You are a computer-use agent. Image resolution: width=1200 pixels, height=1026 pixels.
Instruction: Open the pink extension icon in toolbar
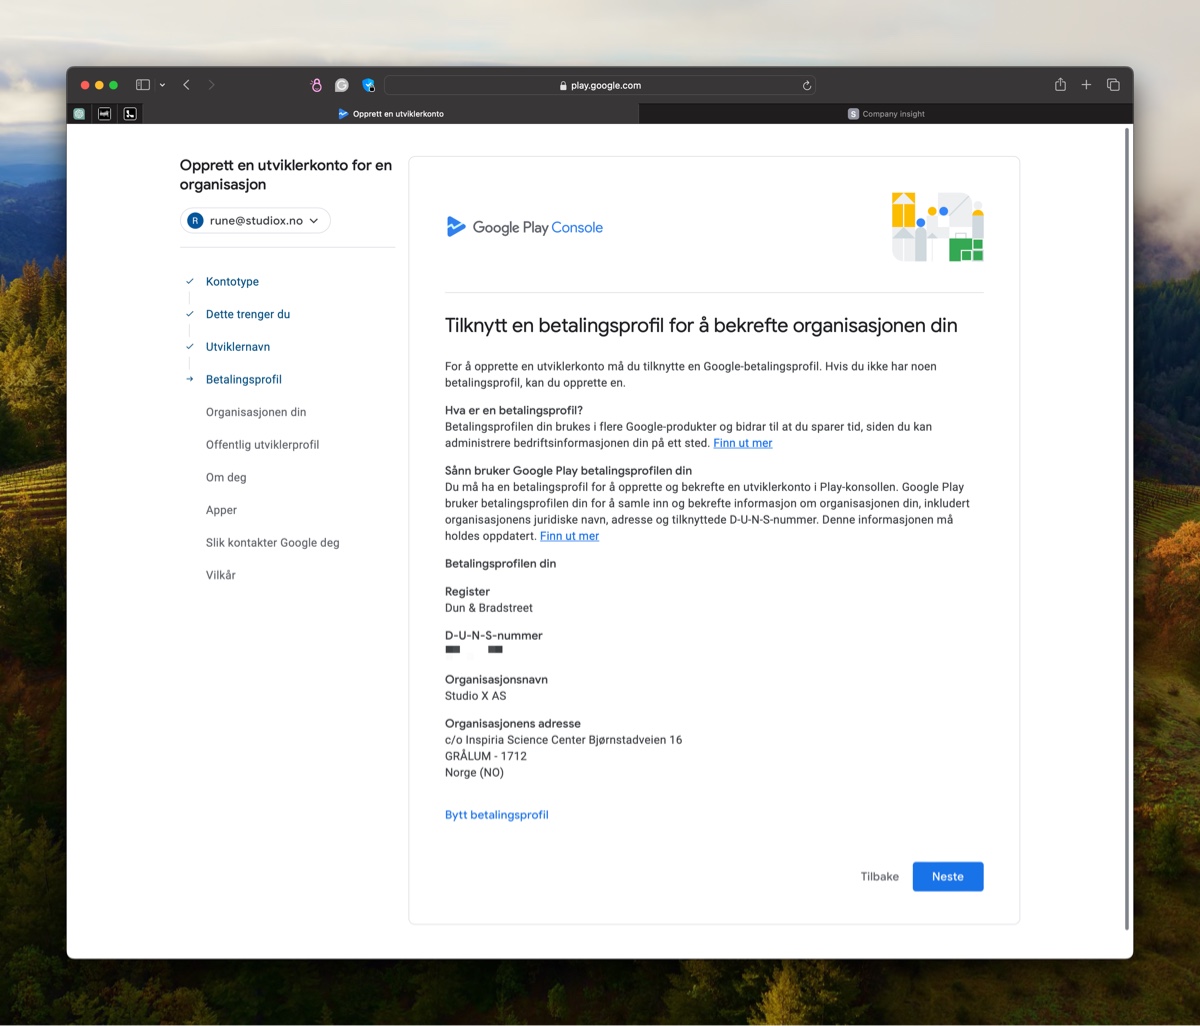click(317, 86)
